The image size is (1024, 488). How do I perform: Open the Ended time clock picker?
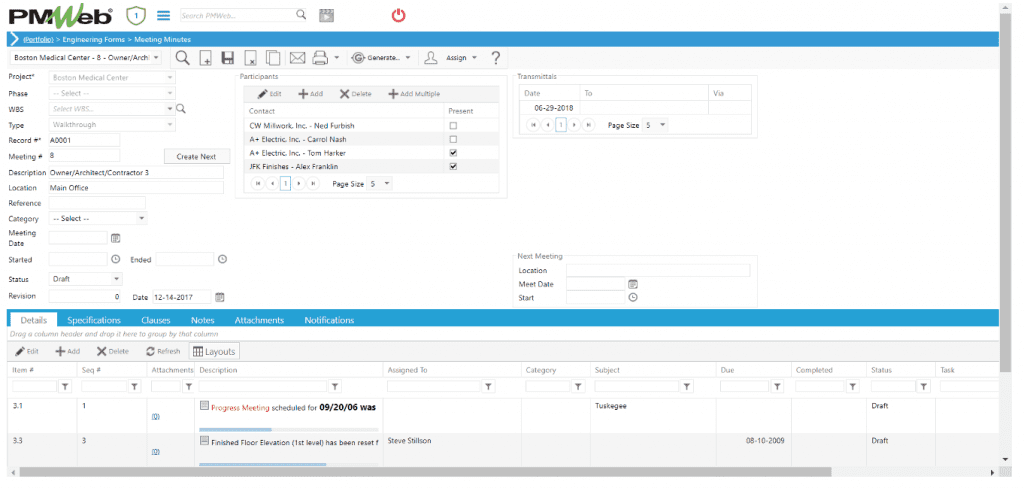click(x=222, y=259)
